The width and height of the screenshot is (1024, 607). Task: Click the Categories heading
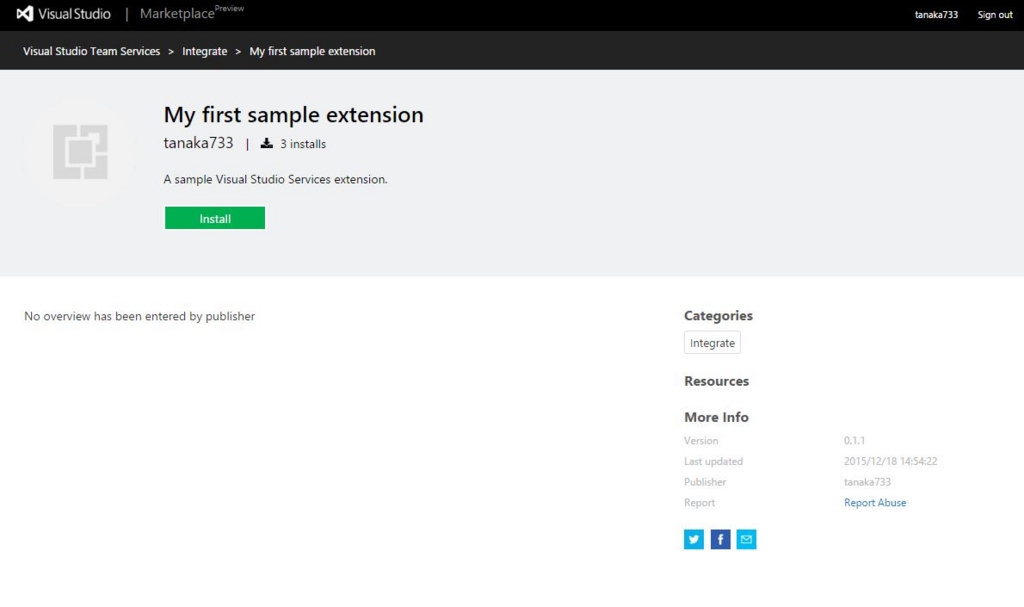tap(718, 316)
